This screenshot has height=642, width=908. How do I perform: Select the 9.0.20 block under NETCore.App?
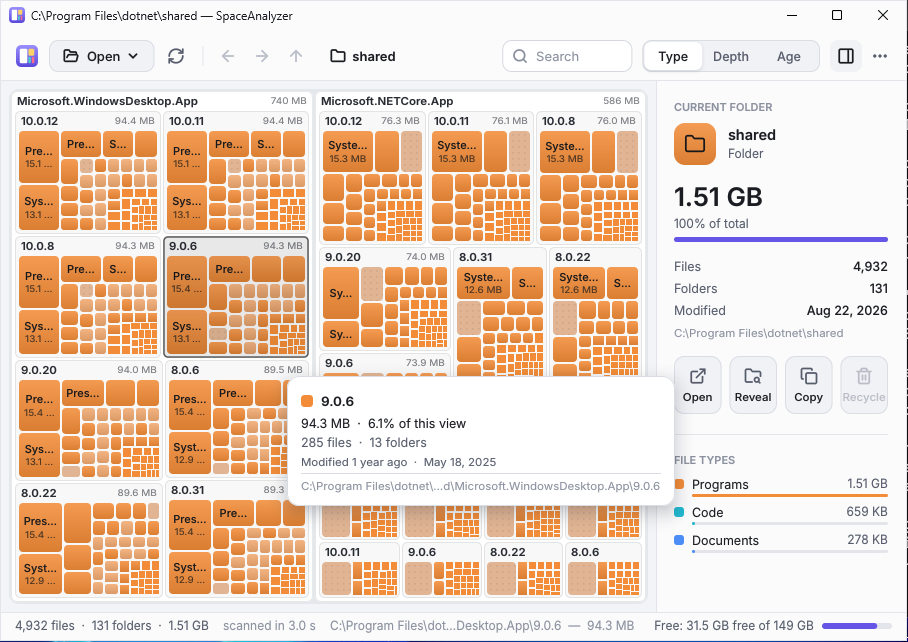[385, 299]
